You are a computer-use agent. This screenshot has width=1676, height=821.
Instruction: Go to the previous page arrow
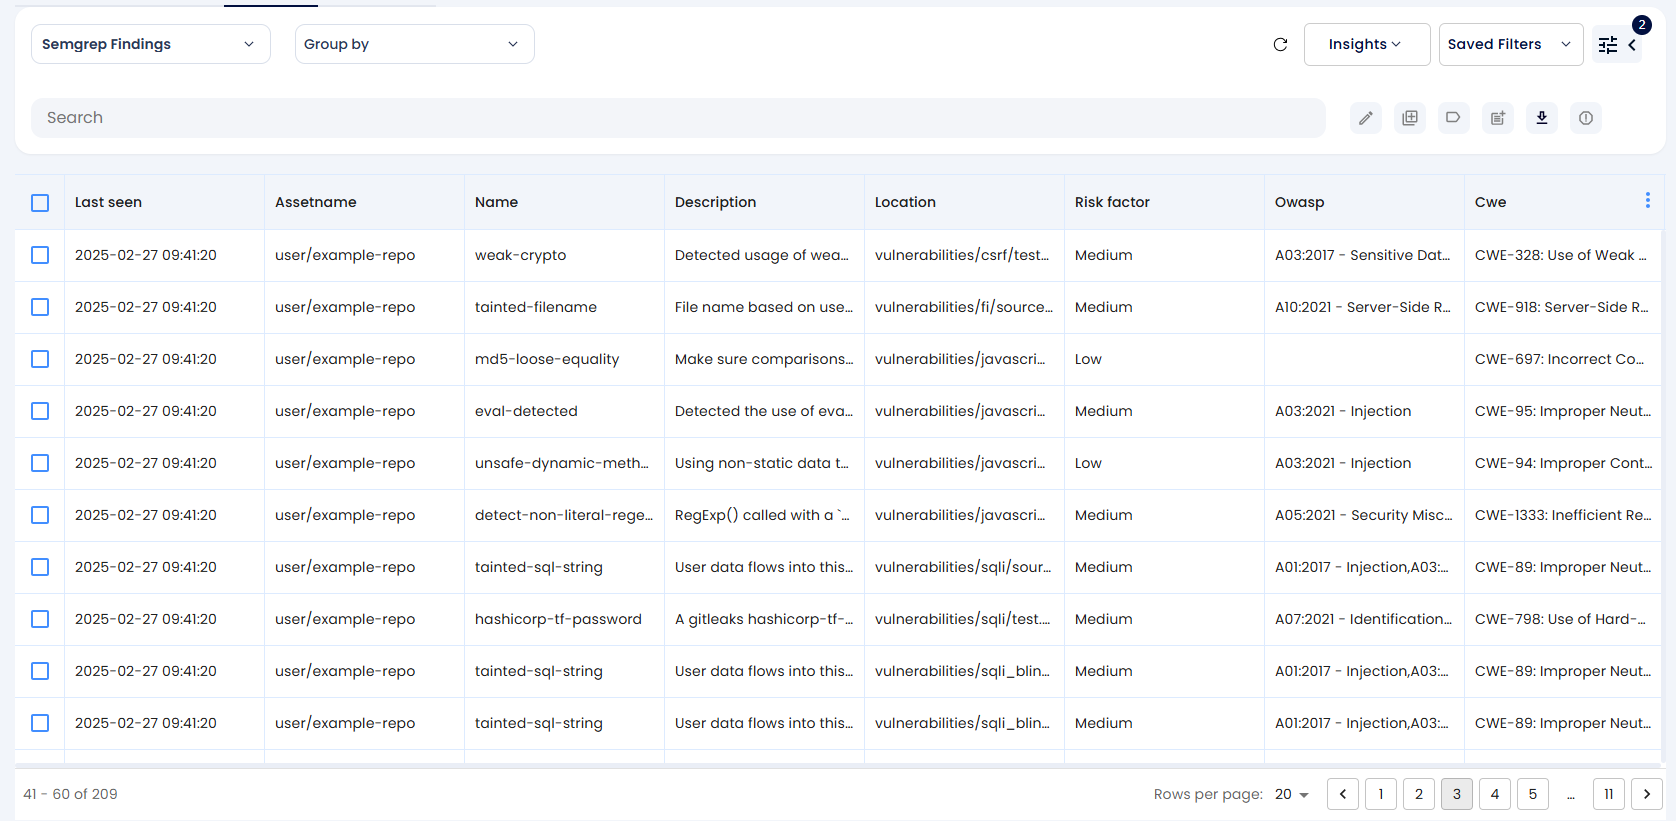point(1343,794)
